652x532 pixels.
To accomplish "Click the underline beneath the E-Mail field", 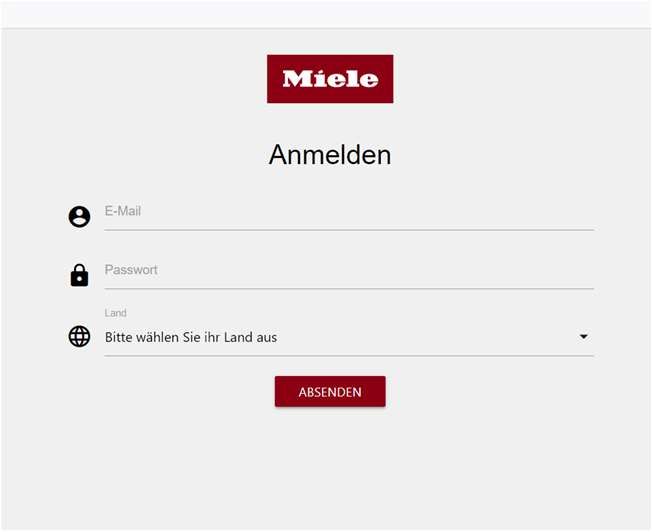I will coord(350,230).
